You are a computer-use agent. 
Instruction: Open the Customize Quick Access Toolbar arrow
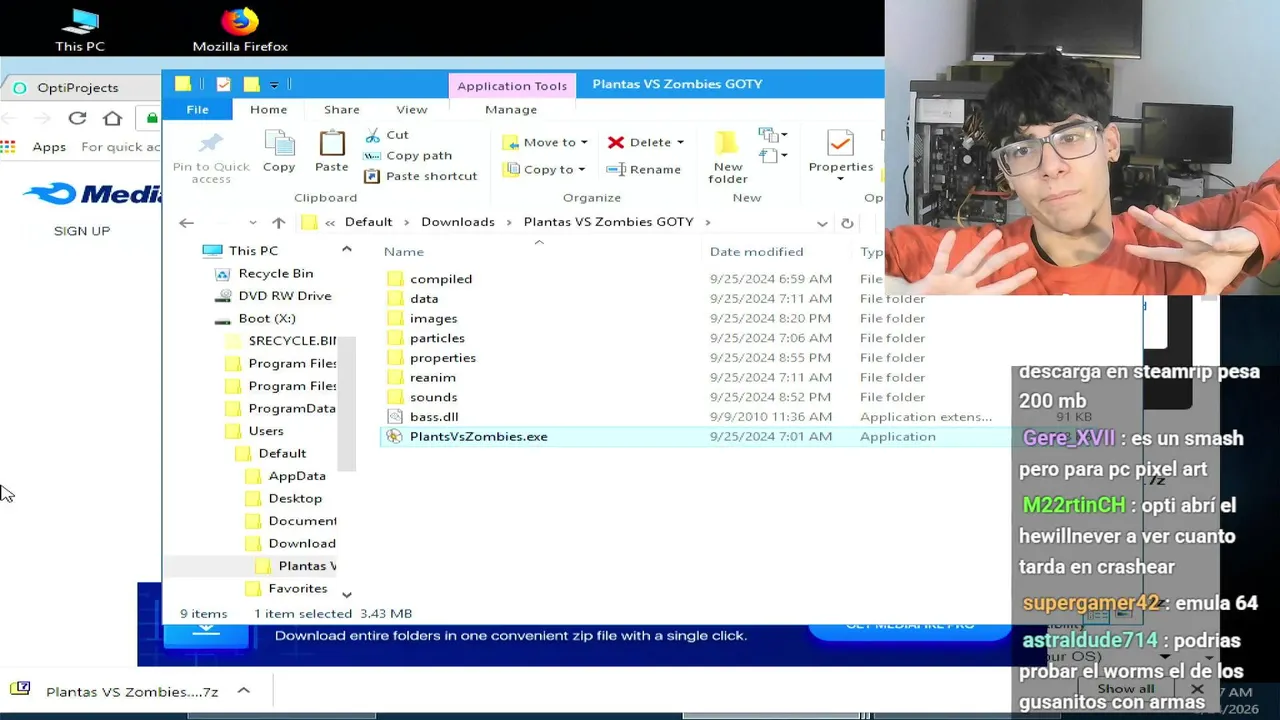coord(274,85)
